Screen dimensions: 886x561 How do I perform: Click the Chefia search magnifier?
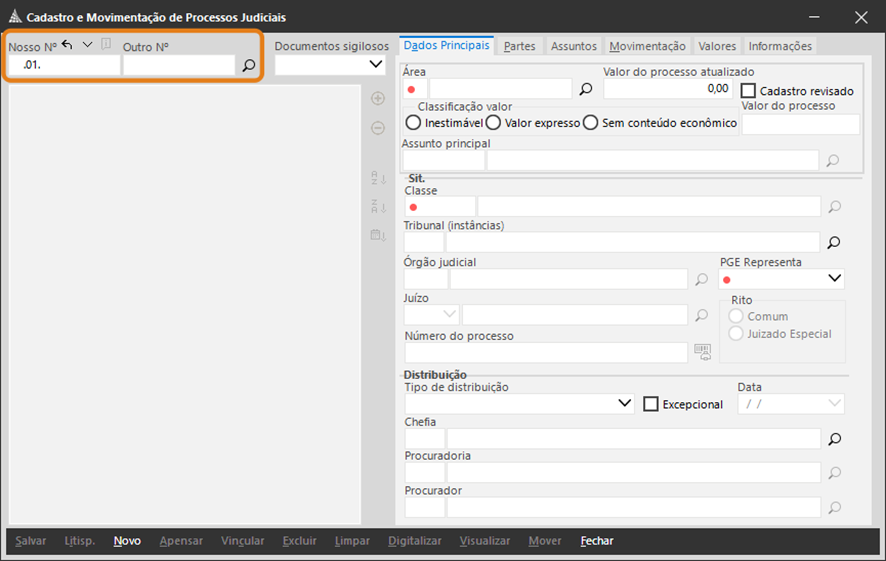coord(833,439)
